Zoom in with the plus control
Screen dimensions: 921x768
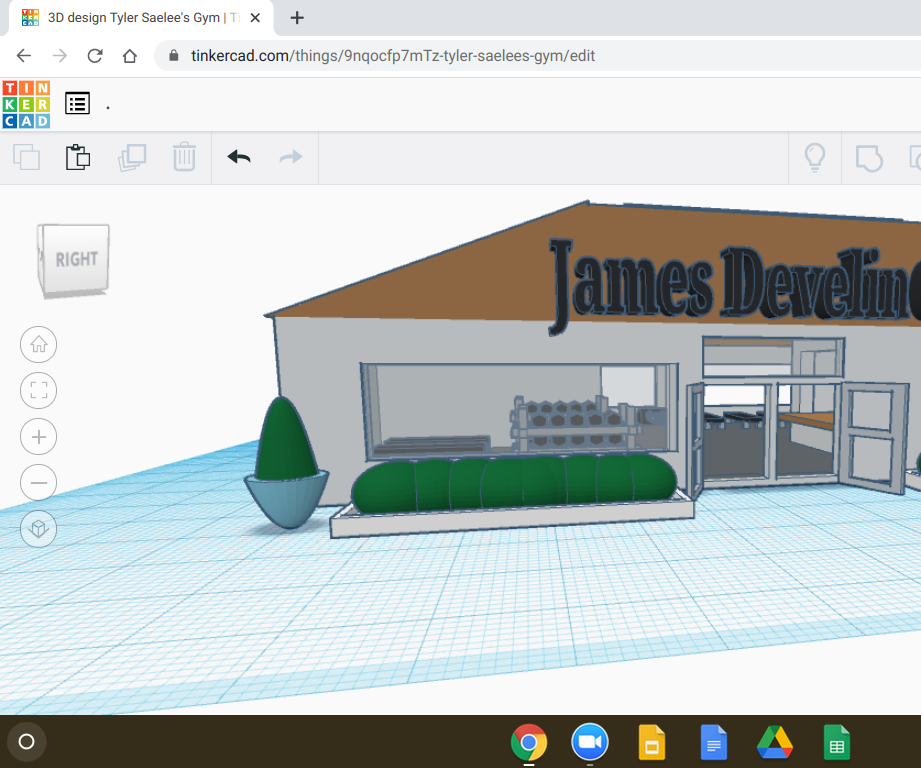[38, 436]
